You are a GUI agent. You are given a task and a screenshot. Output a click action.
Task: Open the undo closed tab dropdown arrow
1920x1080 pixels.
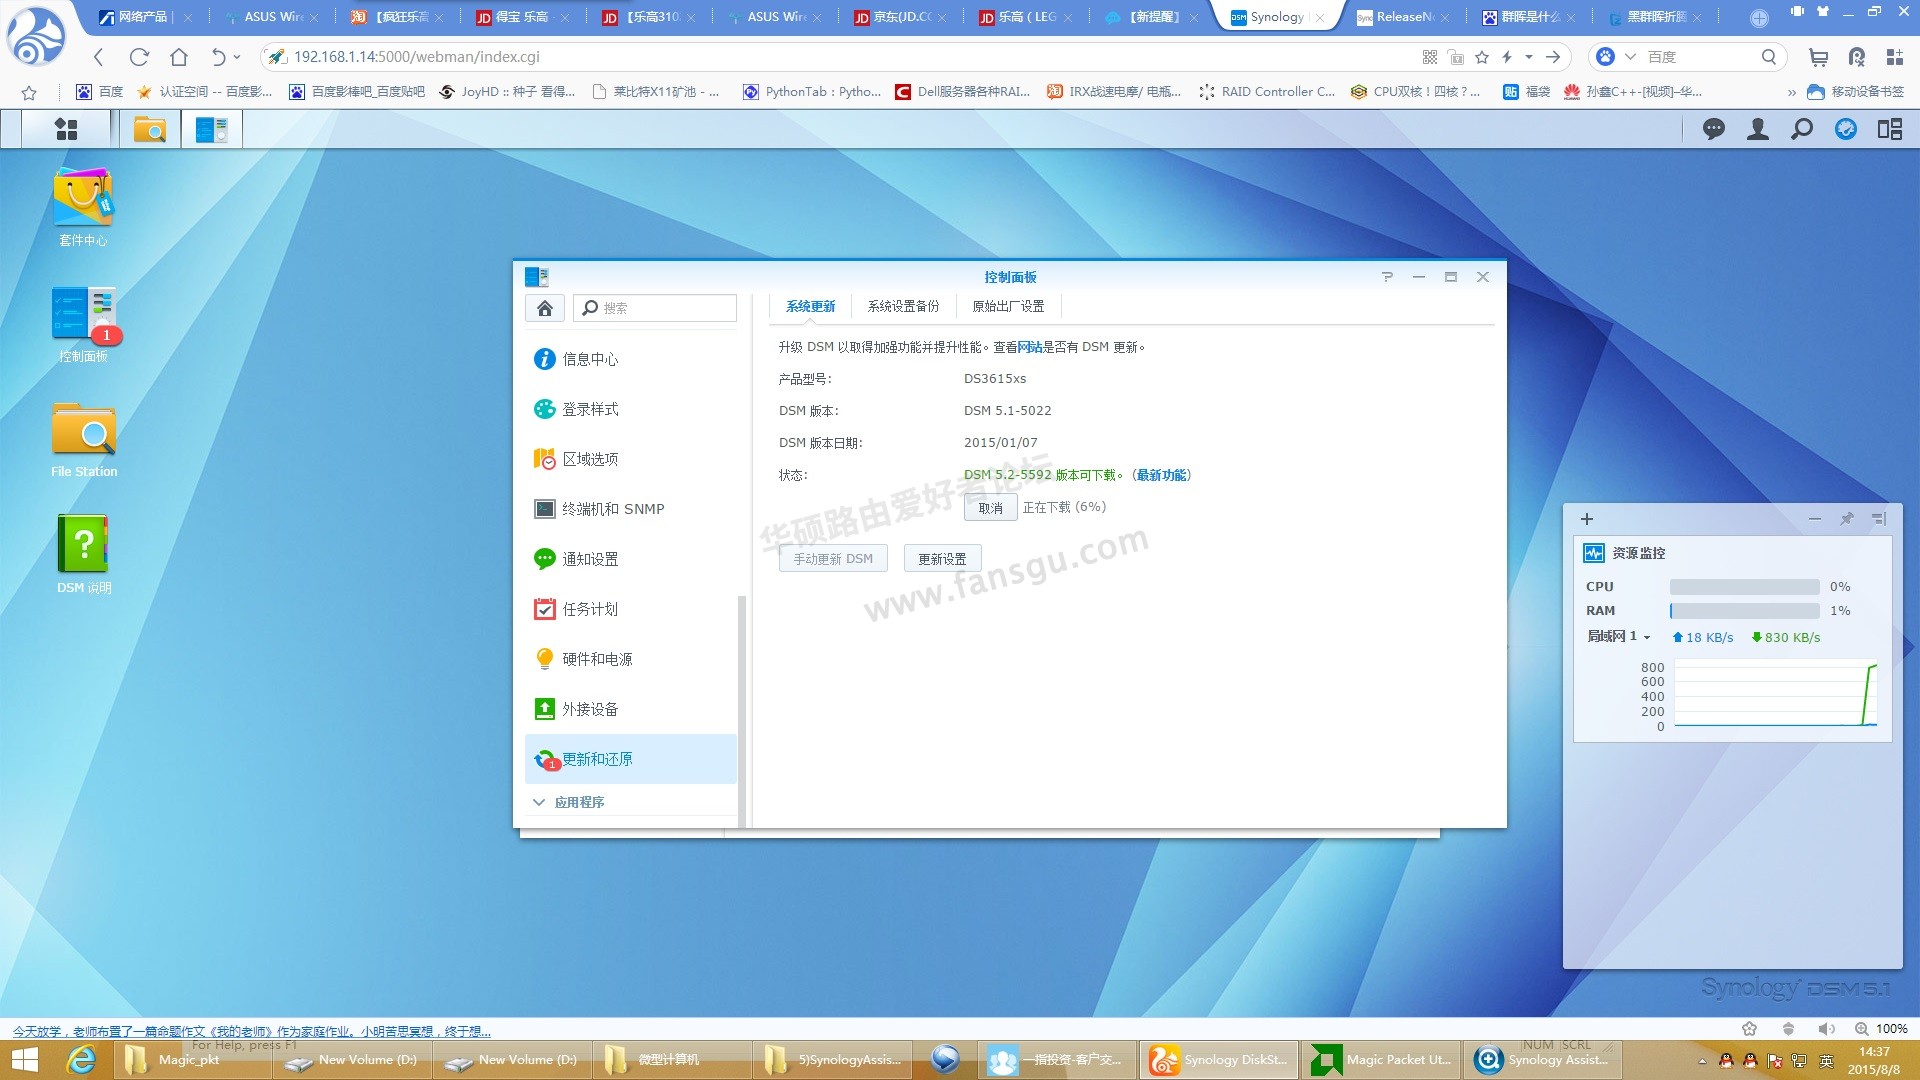237,57
